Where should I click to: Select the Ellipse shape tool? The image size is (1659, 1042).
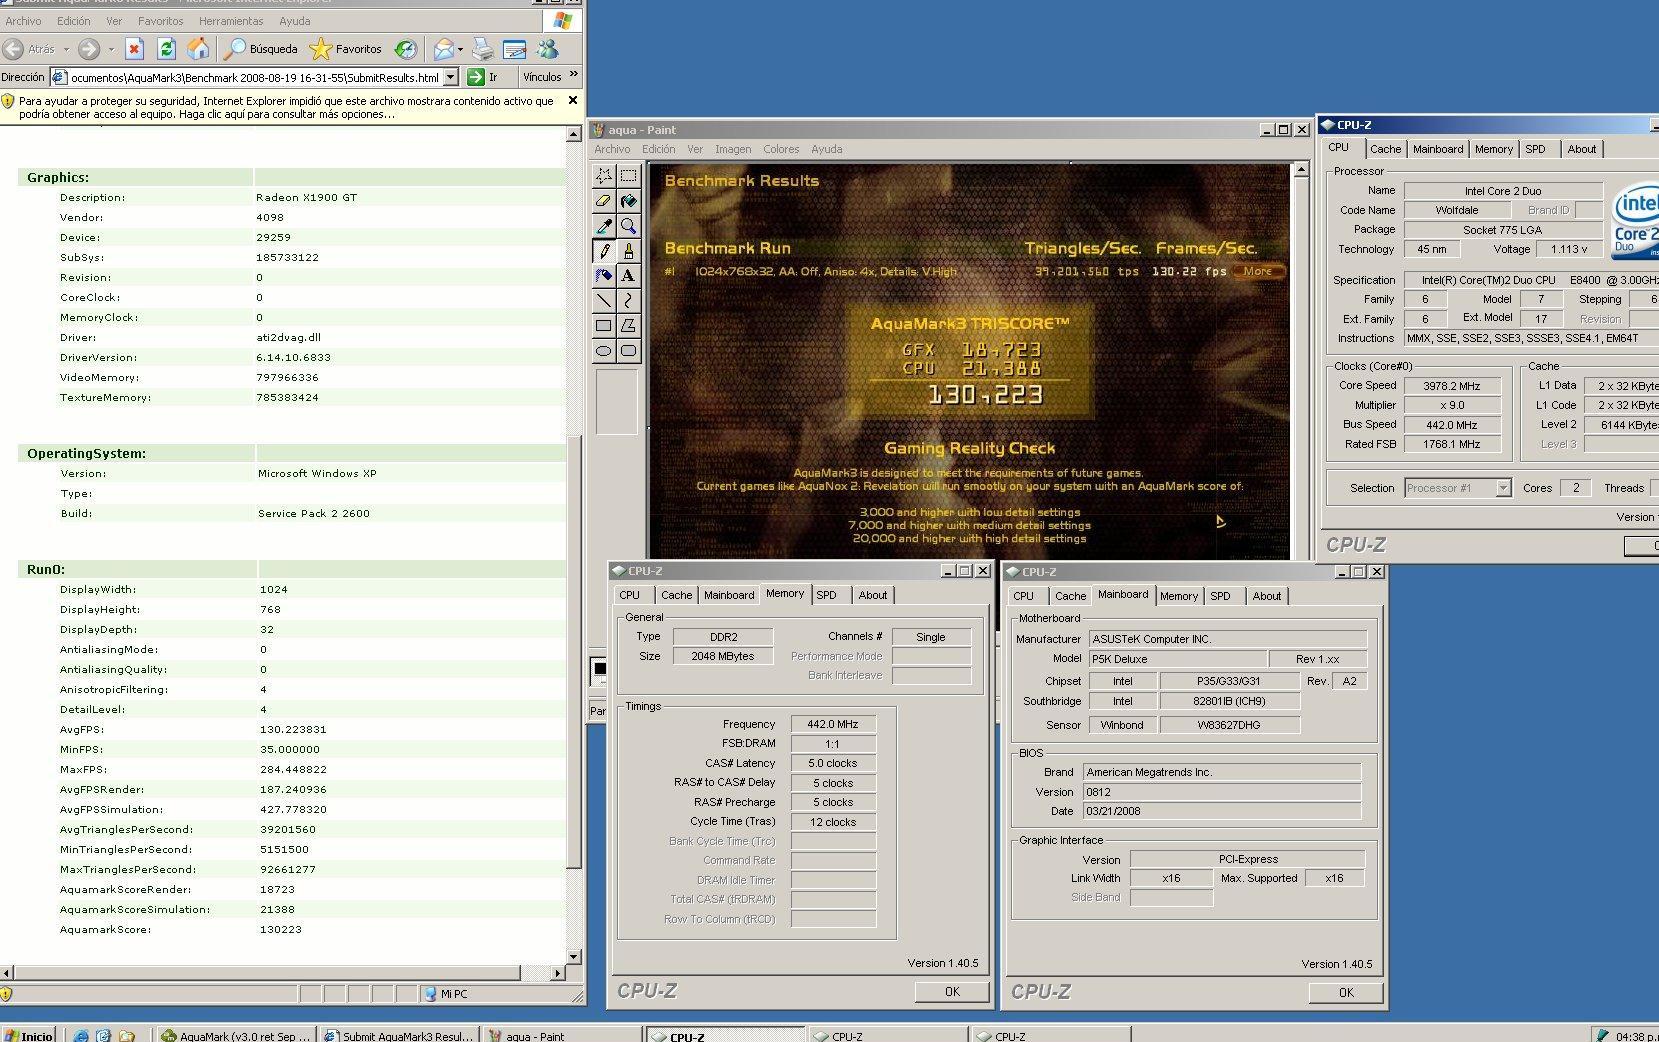pyautogui.click(x=604, y=350)
